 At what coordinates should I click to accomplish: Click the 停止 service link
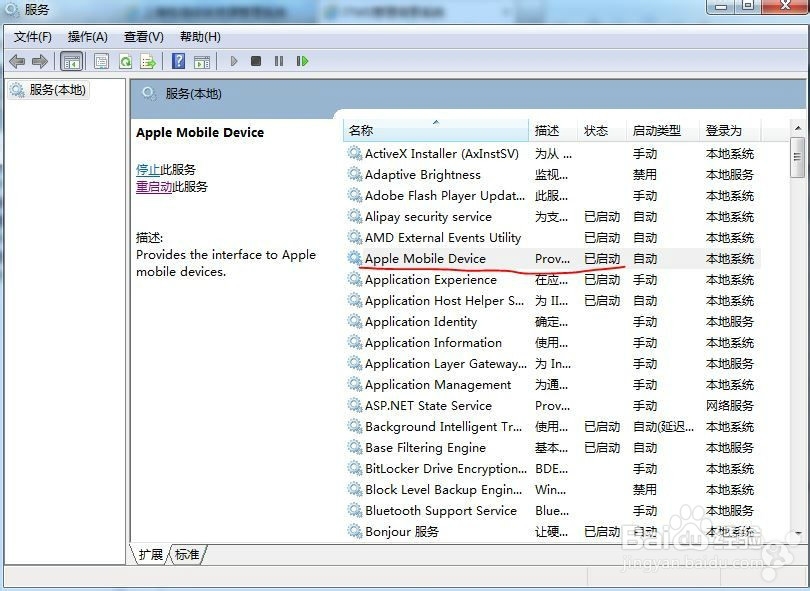pos(148,169)
